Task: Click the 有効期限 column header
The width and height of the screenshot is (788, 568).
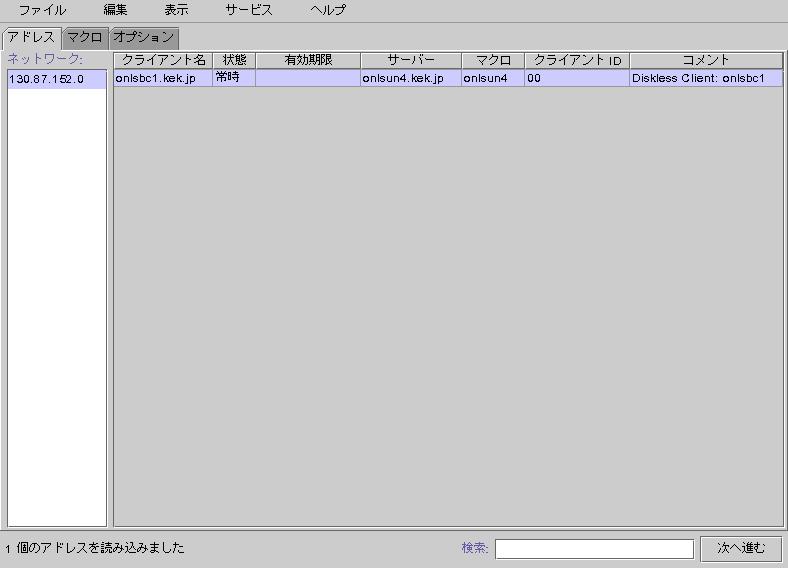Action: click(308, 60)
